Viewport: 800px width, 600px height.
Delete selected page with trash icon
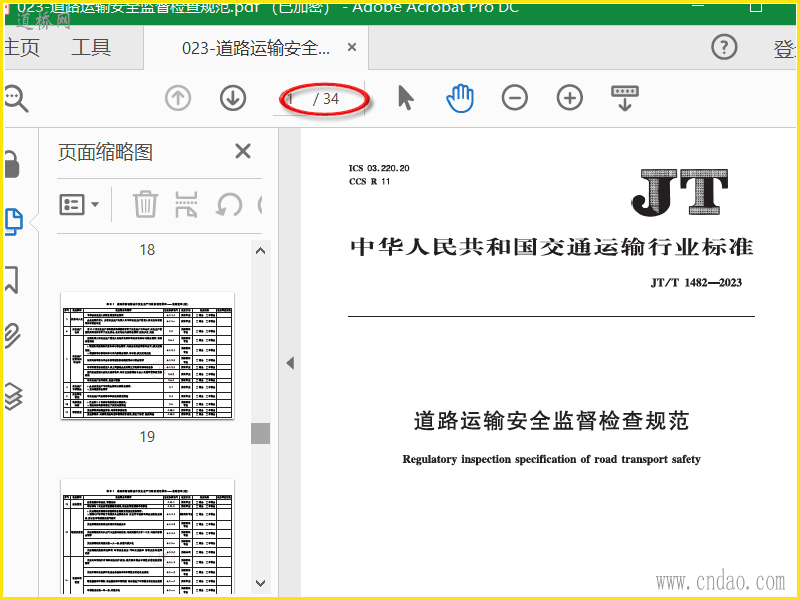[x=145, y=205]
